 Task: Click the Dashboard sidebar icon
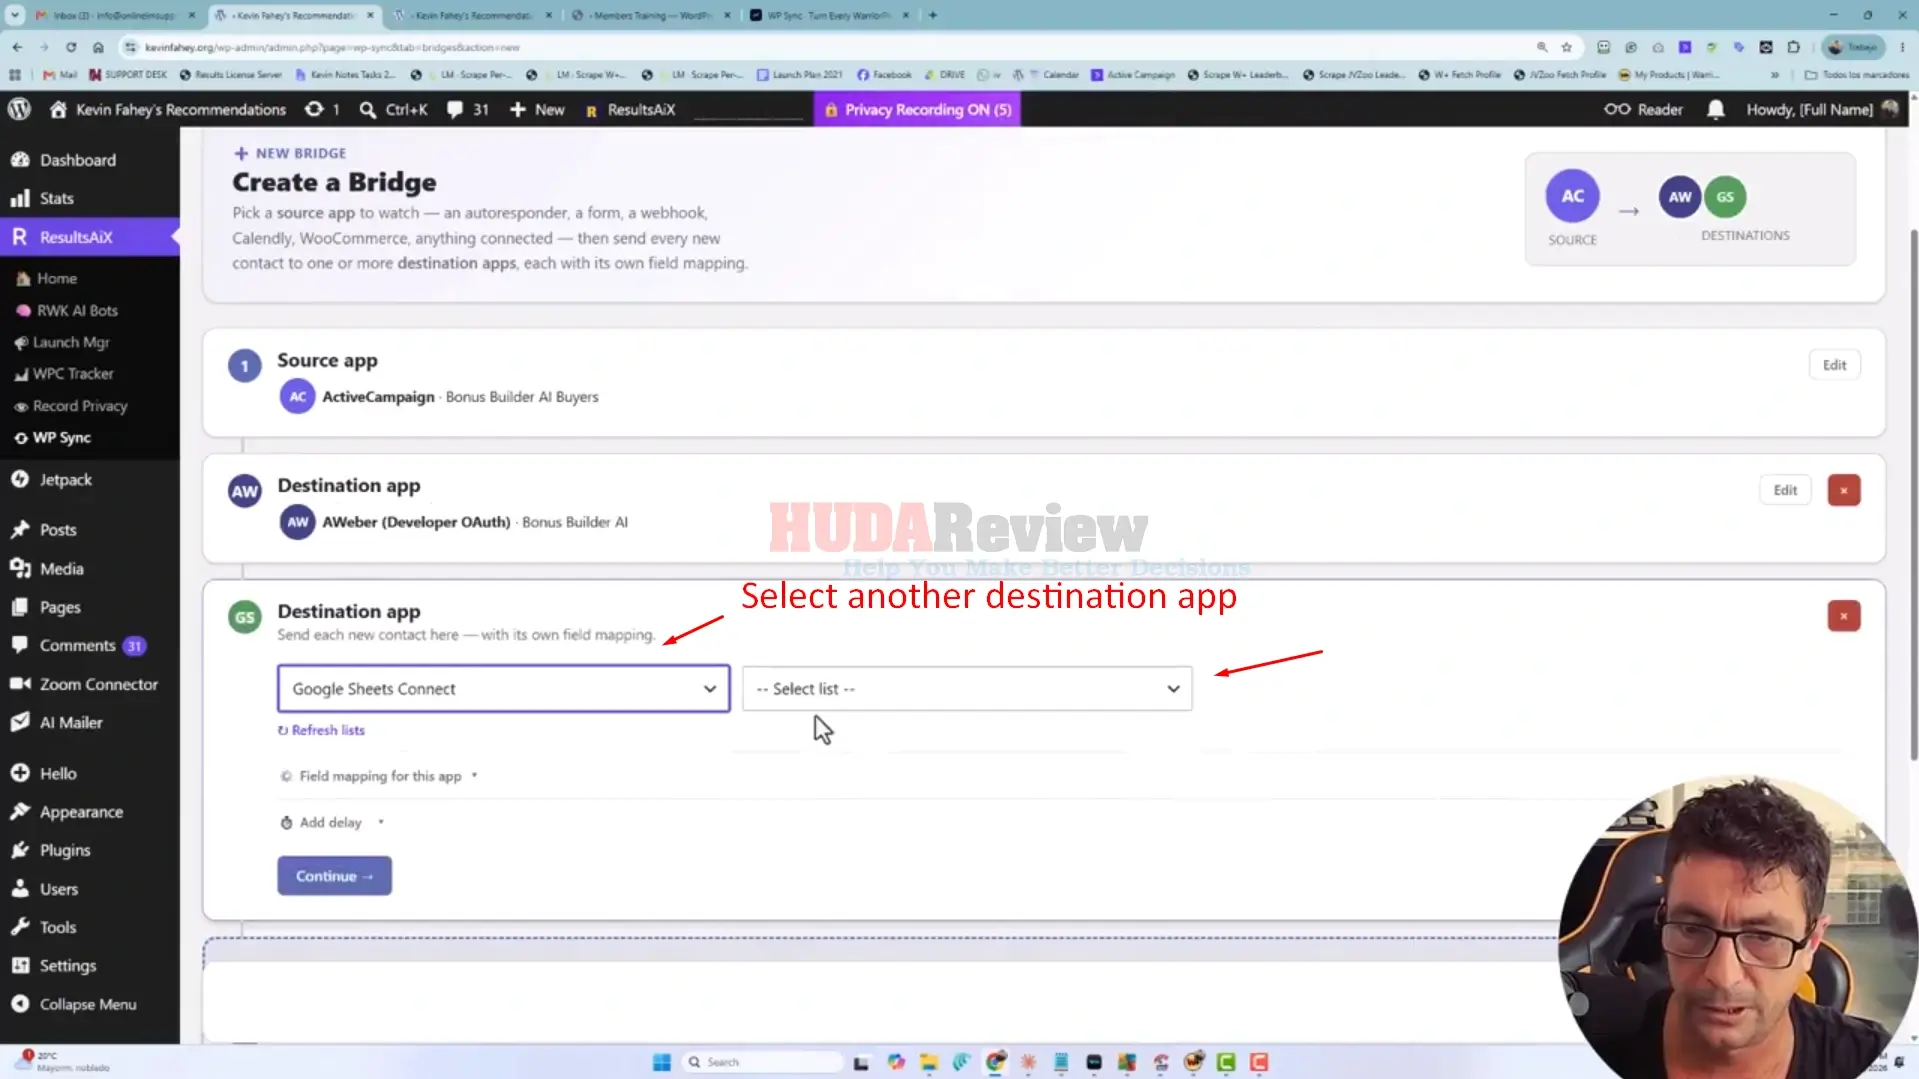(20, 160)
